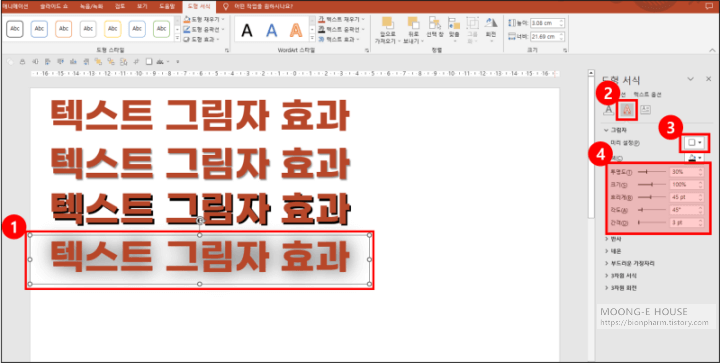Select the green-outlined Abc shape style
720x363 pixels.
pos(161,29)
